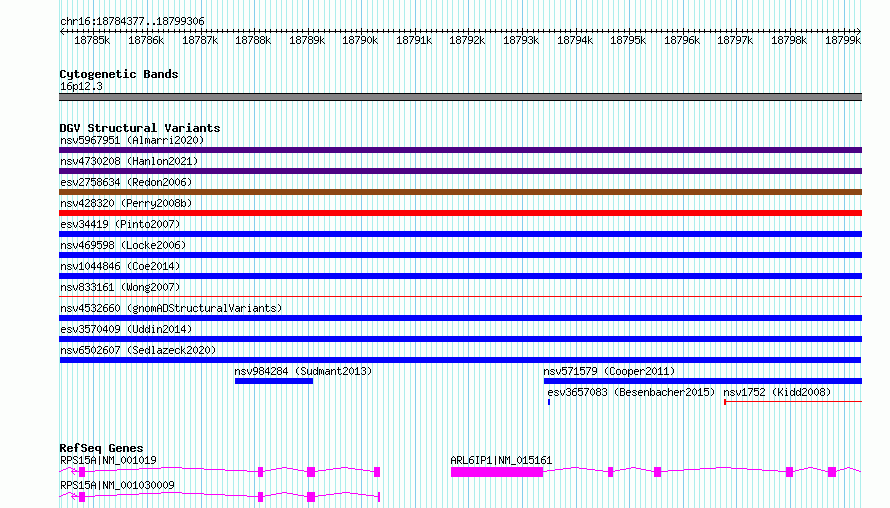Click the 18791k ruler tick label
This screenshot has height=508, width=890.
[x=414, y=40]
